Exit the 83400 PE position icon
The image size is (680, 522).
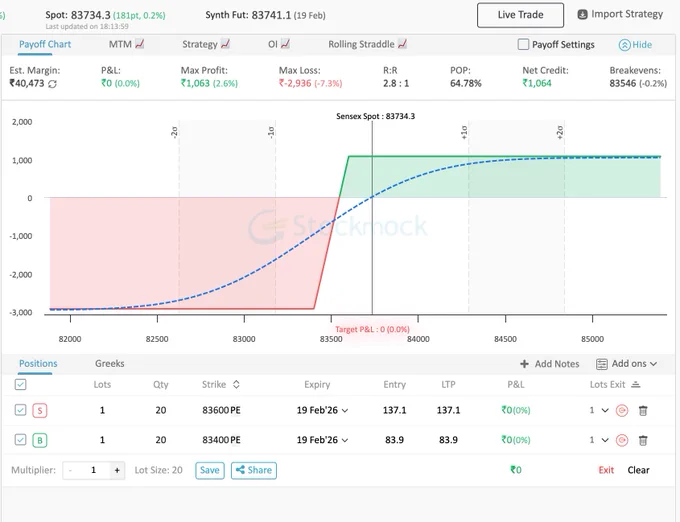click(622, 440)
